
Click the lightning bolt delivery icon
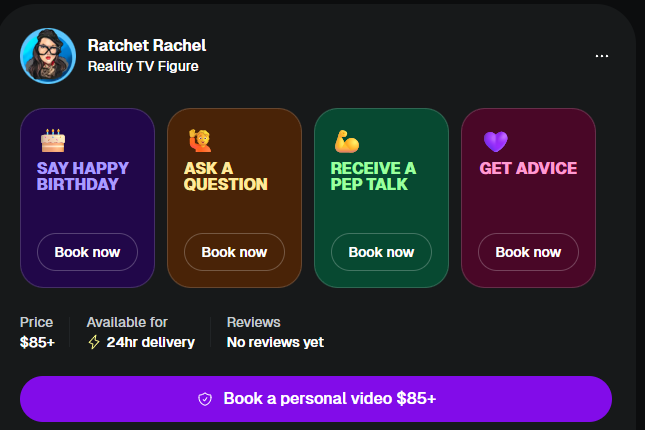(x=94, y=342)
